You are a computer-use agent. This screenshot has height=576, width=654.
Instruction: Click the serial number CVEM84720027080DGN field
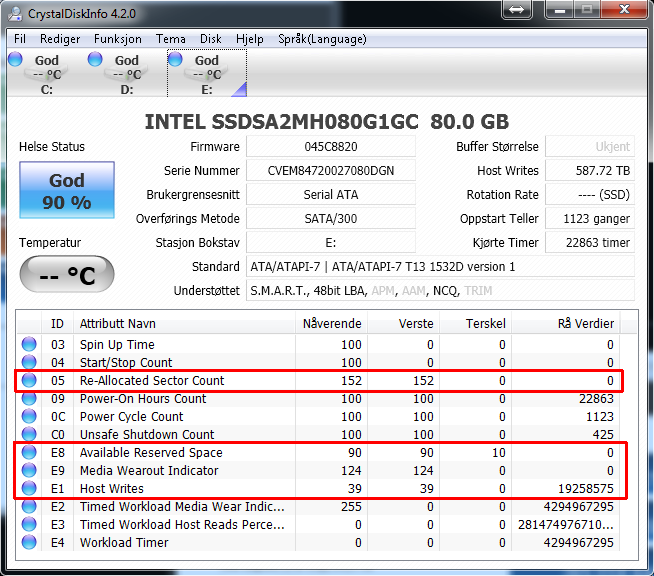(331, 171)
